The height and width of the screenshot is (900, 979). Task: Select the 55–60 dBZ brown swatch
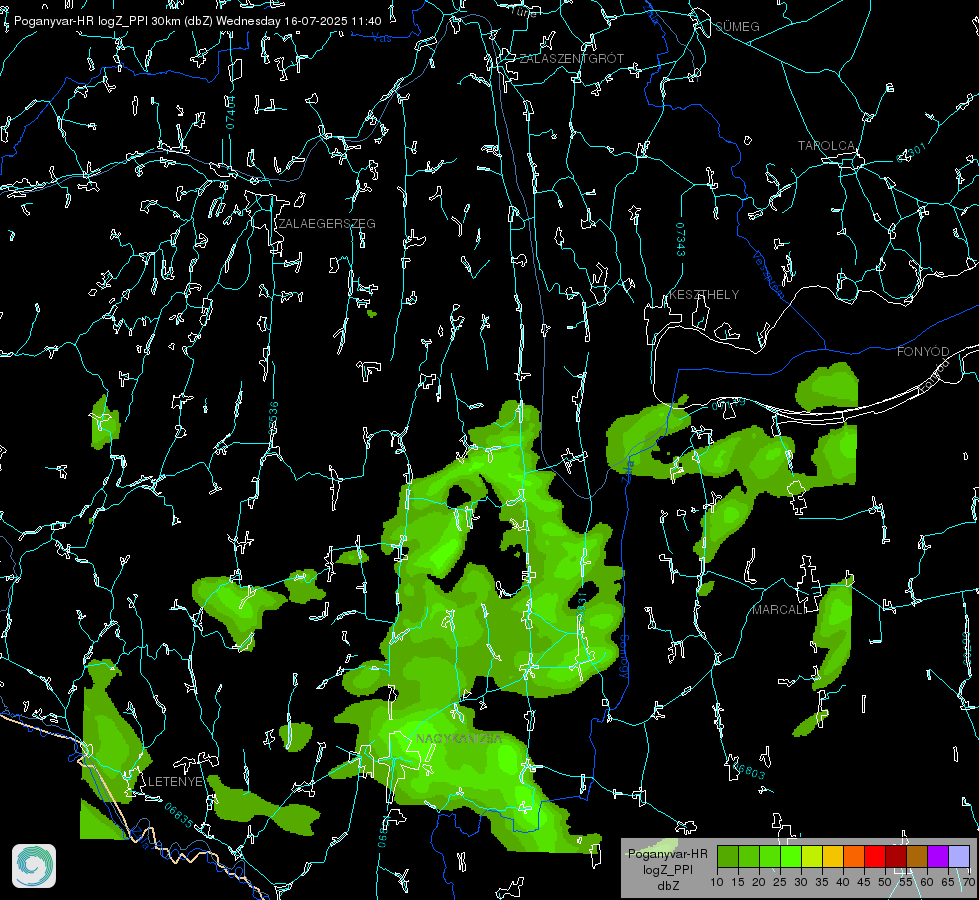tap(917, 856)
